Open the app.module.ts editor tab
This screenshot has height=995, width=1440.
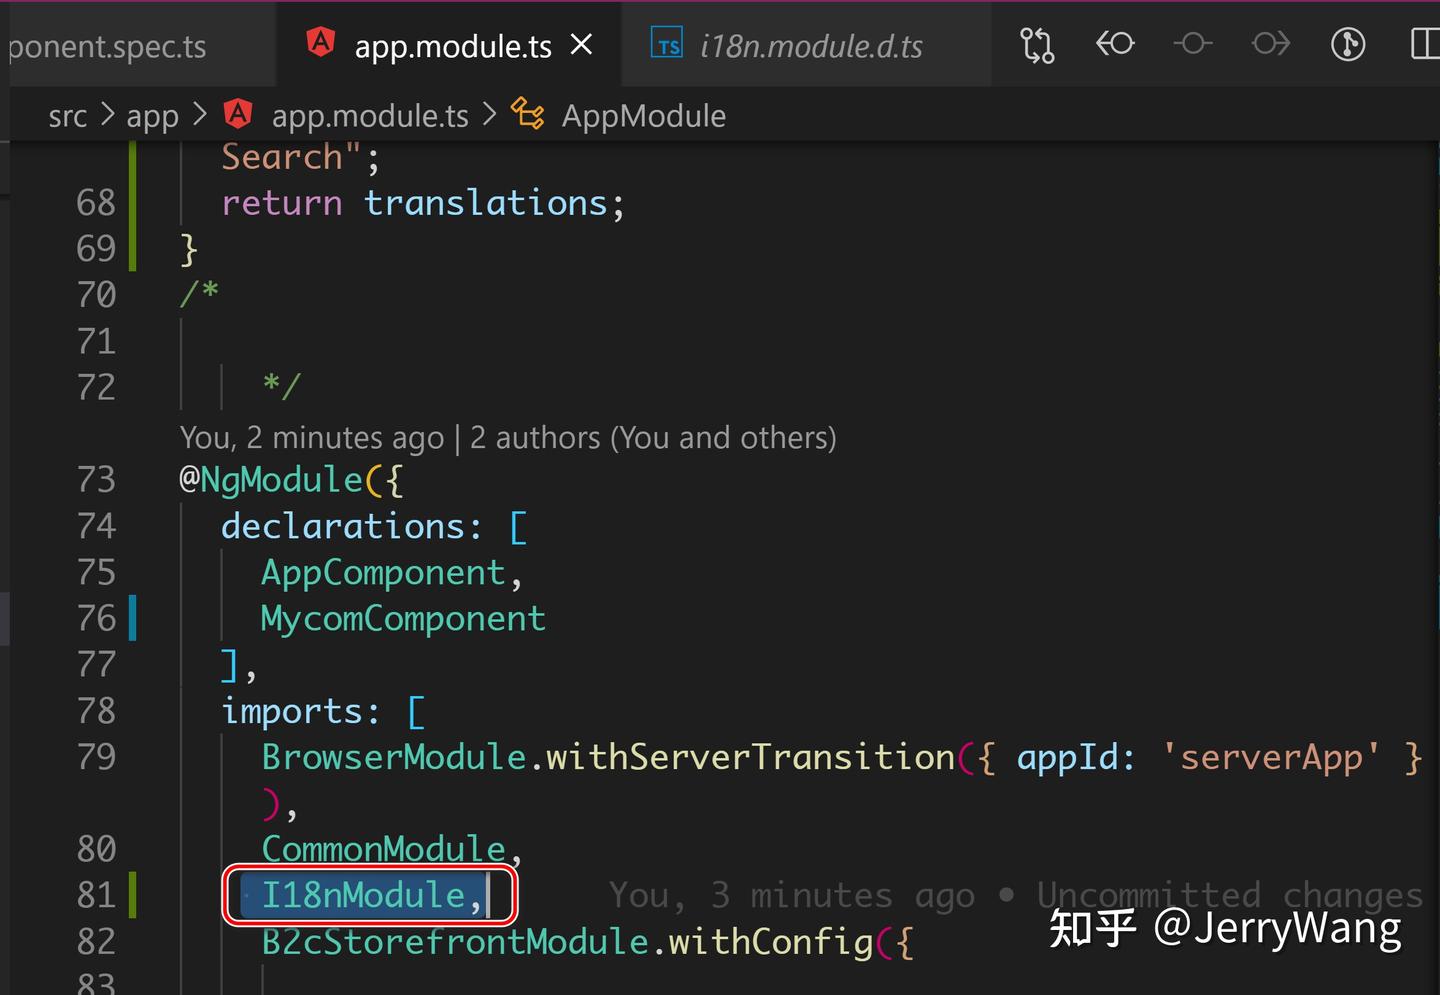click(448, 45)
